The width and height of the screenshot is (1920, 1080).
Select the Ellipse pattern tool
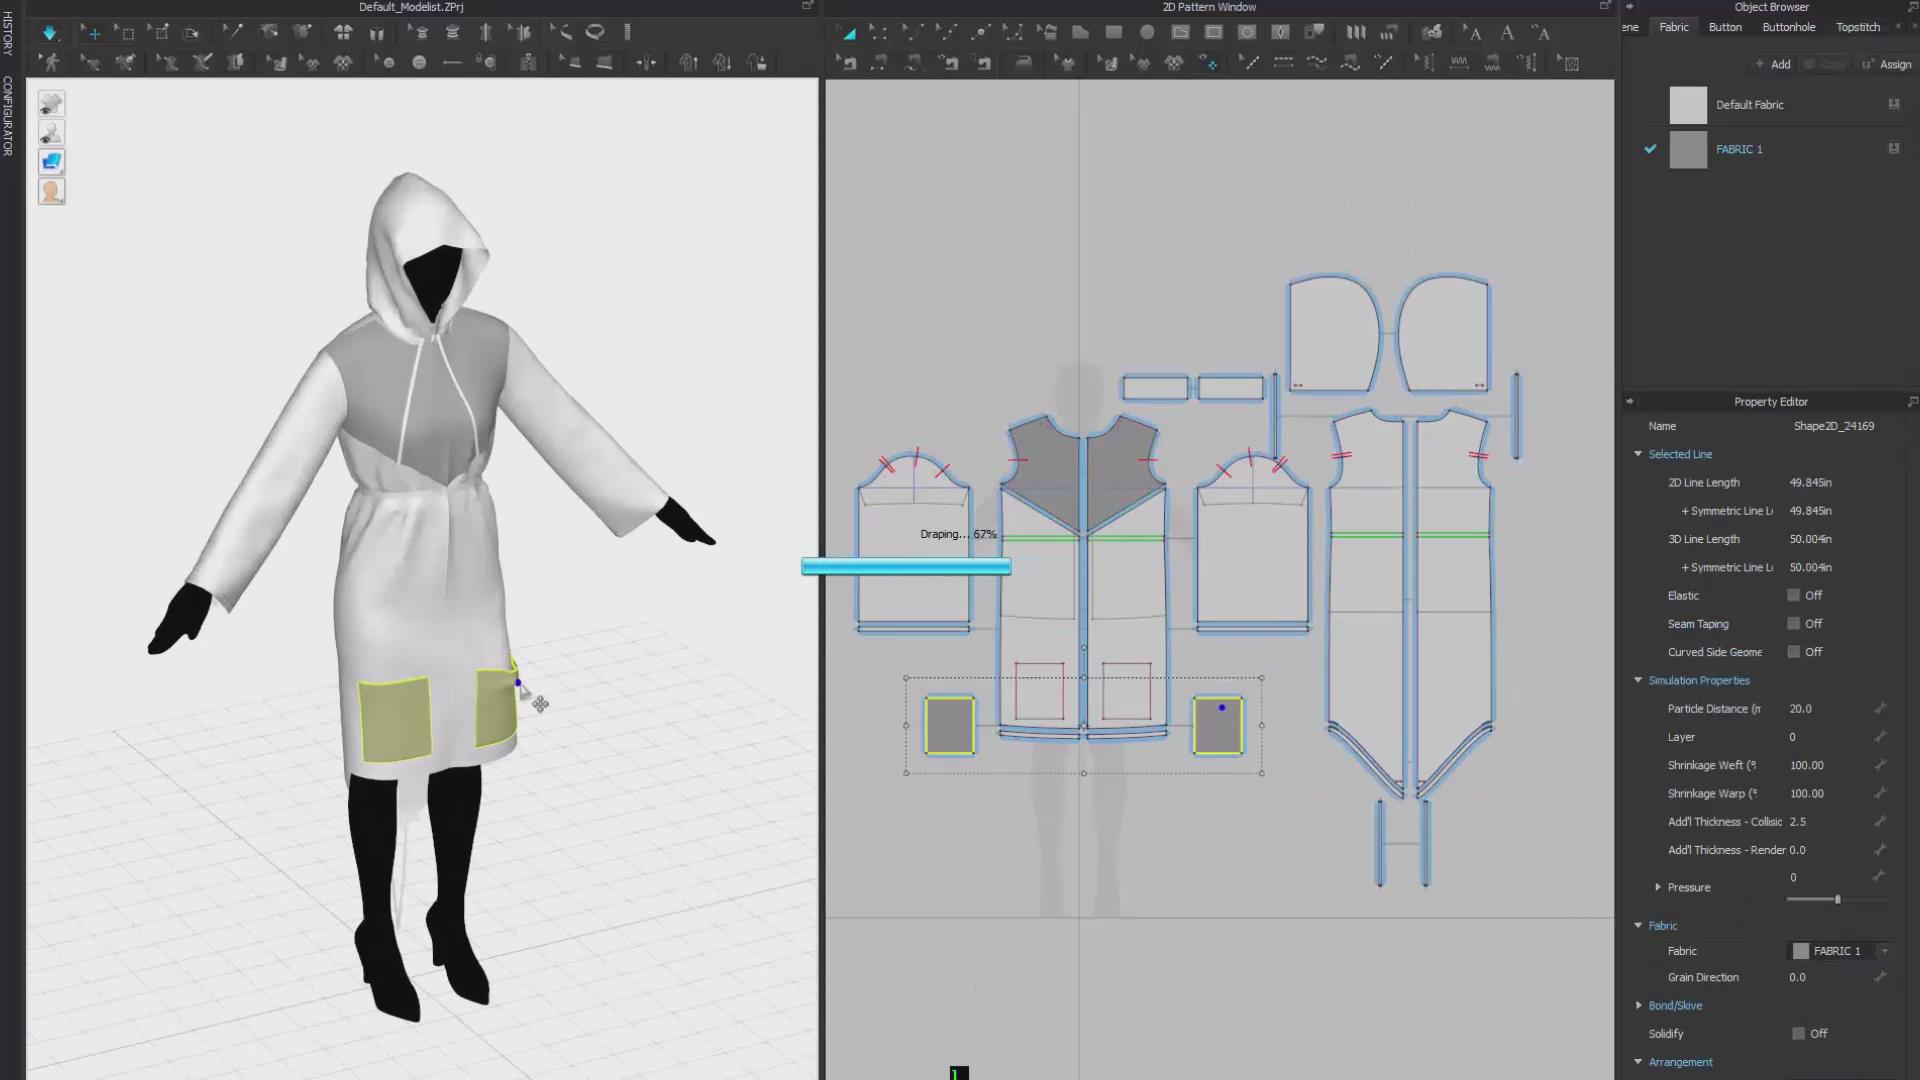pyautogui.click(x=1147, y=32)
